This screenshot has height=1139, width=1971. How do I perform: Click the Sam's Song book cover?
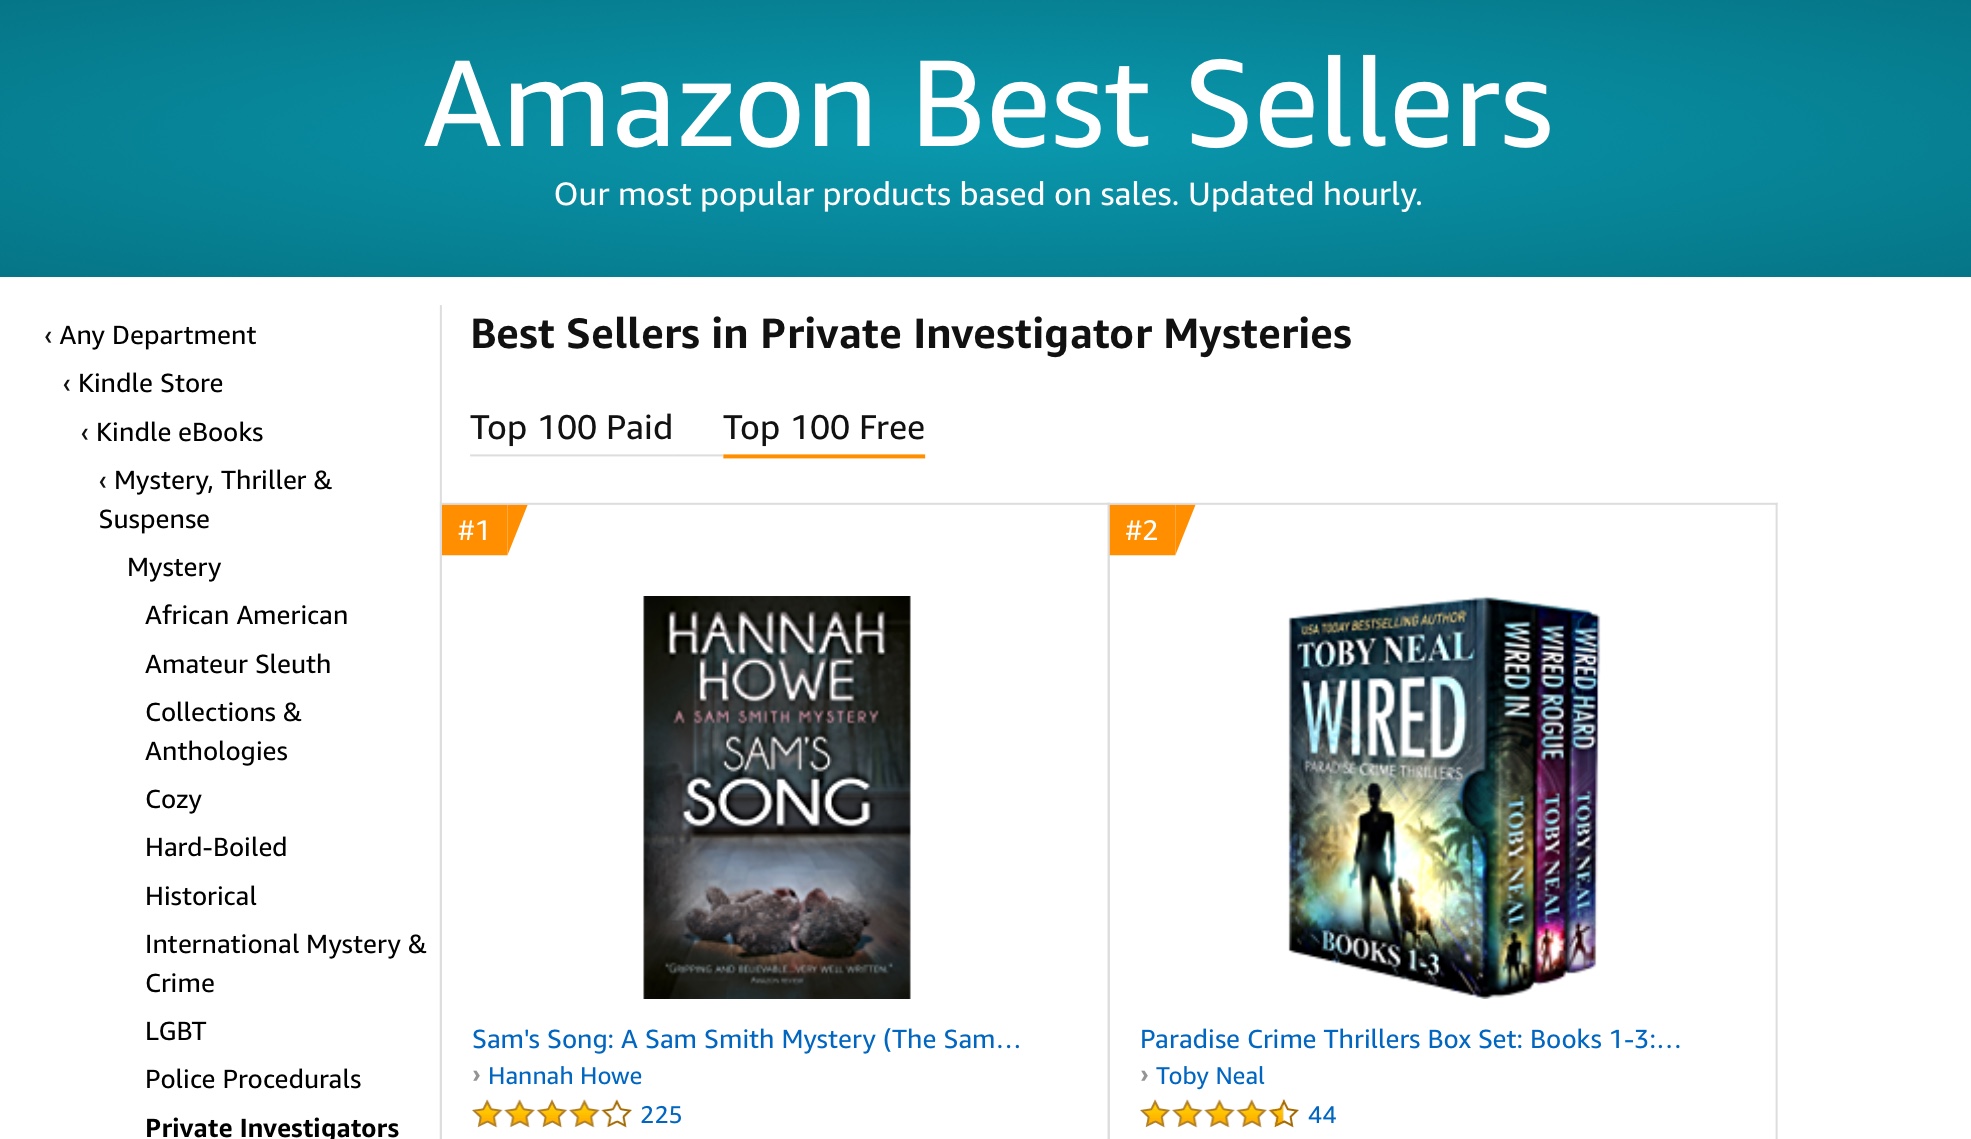[776, 797]
